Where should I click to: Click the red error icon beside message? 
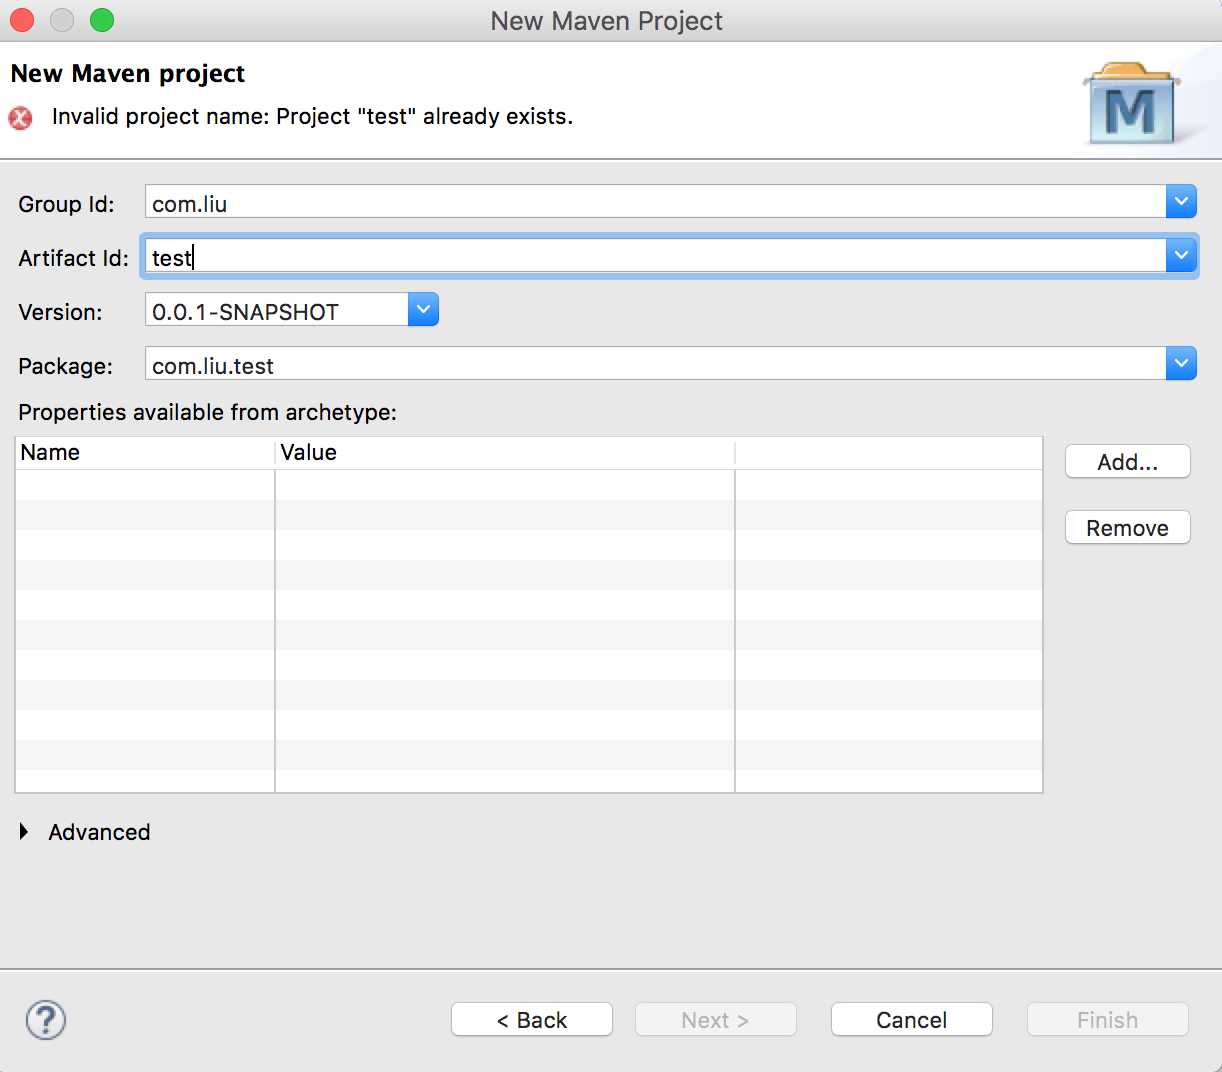pyautogui.click(x=20, y=118)
